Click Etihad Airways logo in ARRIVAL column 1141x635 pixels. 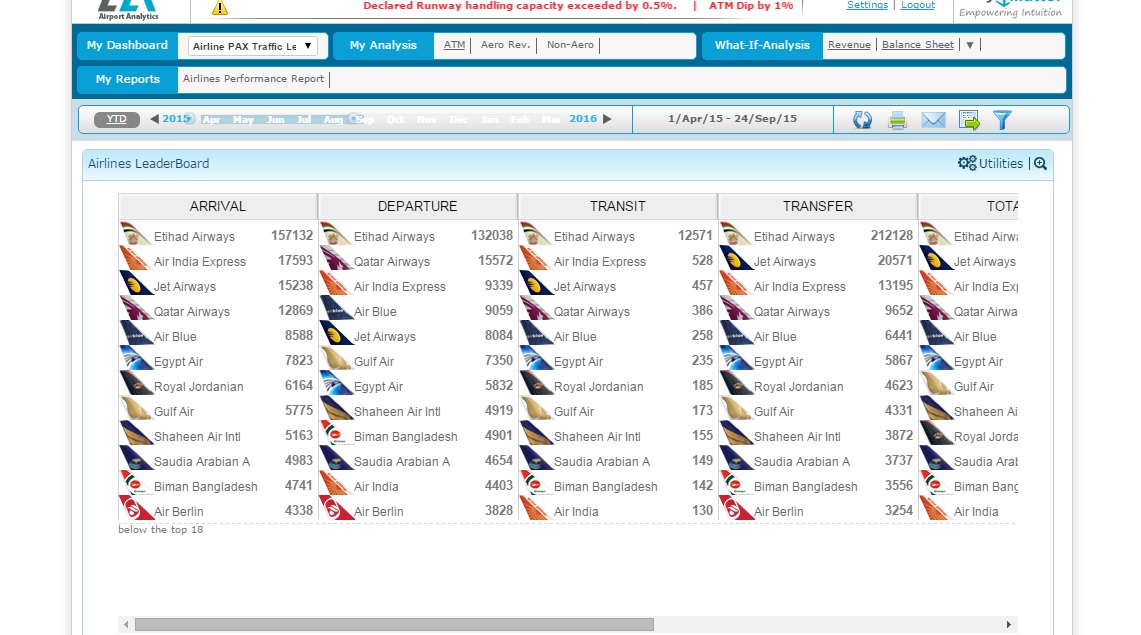click(x=135, y=235)
